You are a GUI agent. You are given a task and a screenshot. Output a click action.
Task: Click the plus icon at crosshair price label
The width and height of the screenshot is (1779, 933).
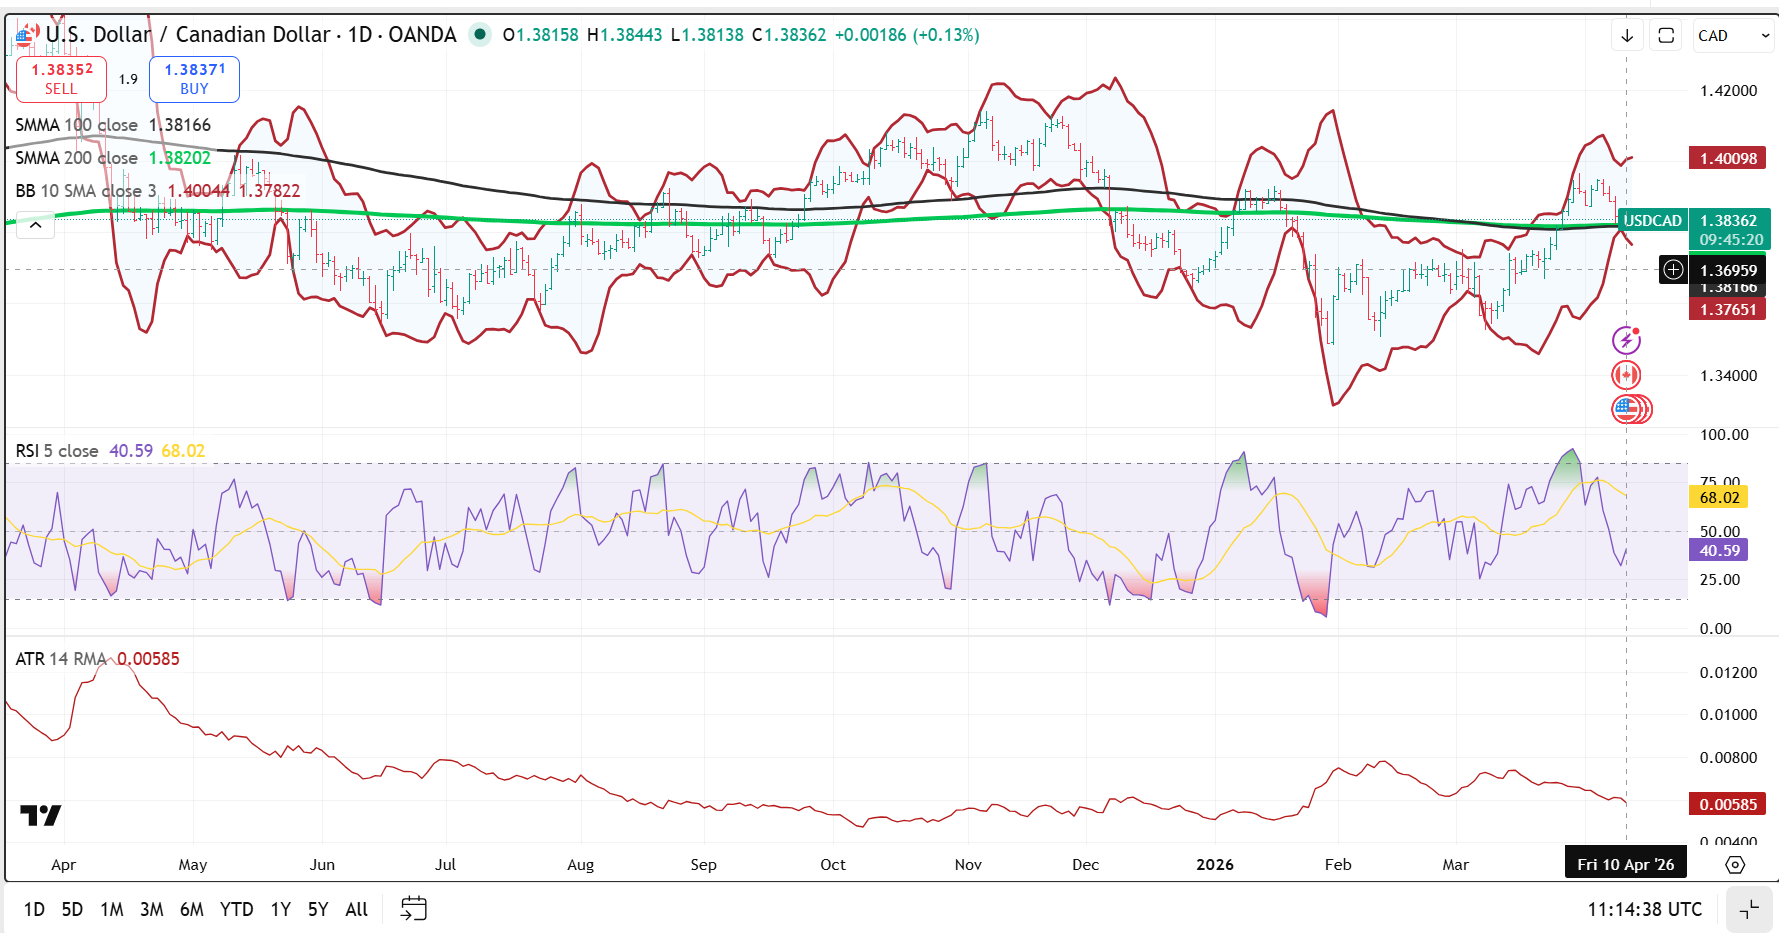(x=1673, y=270)
